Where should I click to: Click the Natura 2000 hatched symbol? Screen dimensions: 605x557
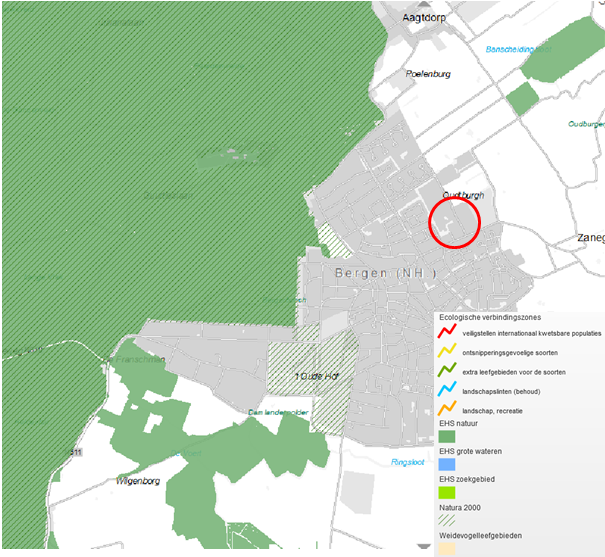pos(446,520)
